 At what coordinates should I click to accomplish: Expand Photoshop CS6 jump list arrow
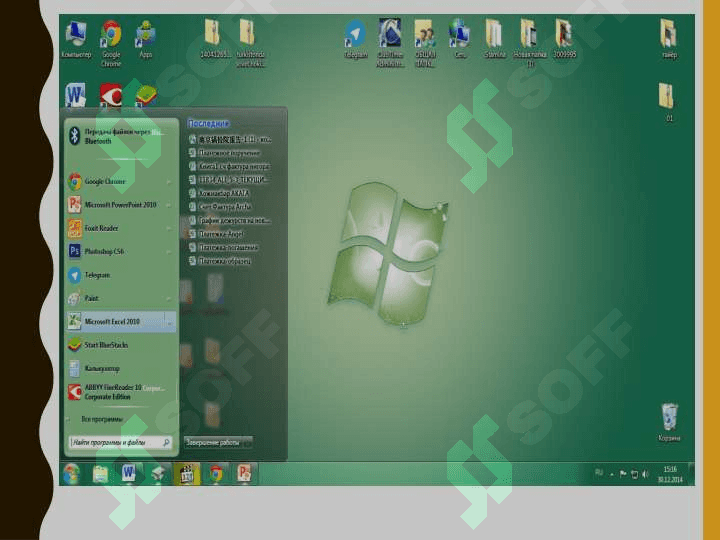pos(169,252)
